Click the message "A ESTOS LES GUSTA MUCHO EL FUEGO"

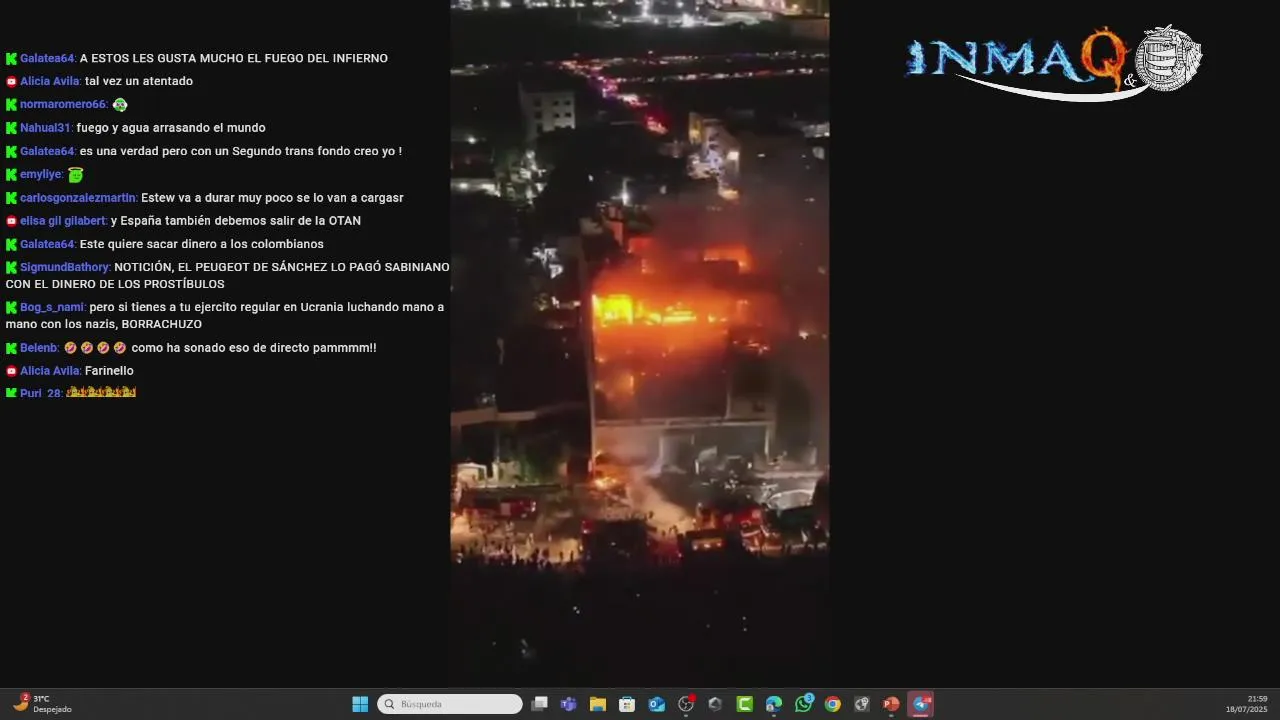point(234,58)
